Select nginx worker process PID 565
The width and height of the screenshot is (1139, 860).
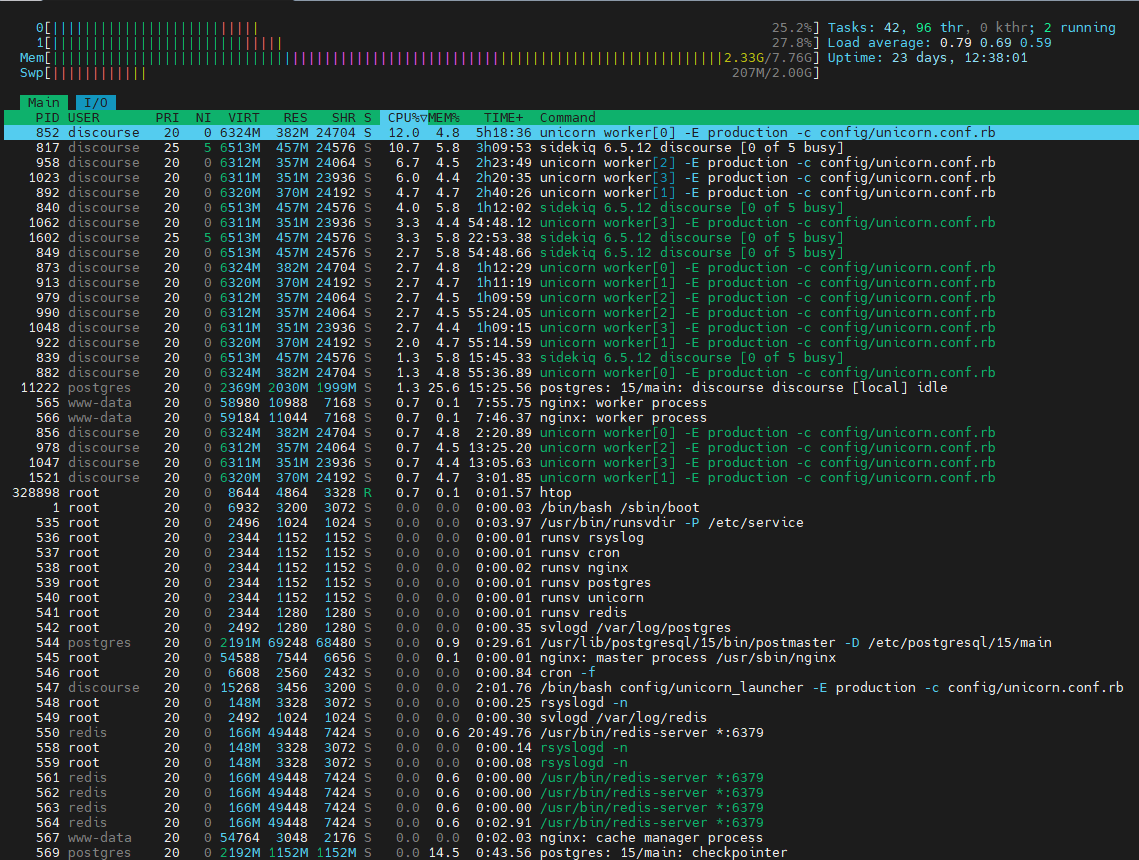(570, 402)
